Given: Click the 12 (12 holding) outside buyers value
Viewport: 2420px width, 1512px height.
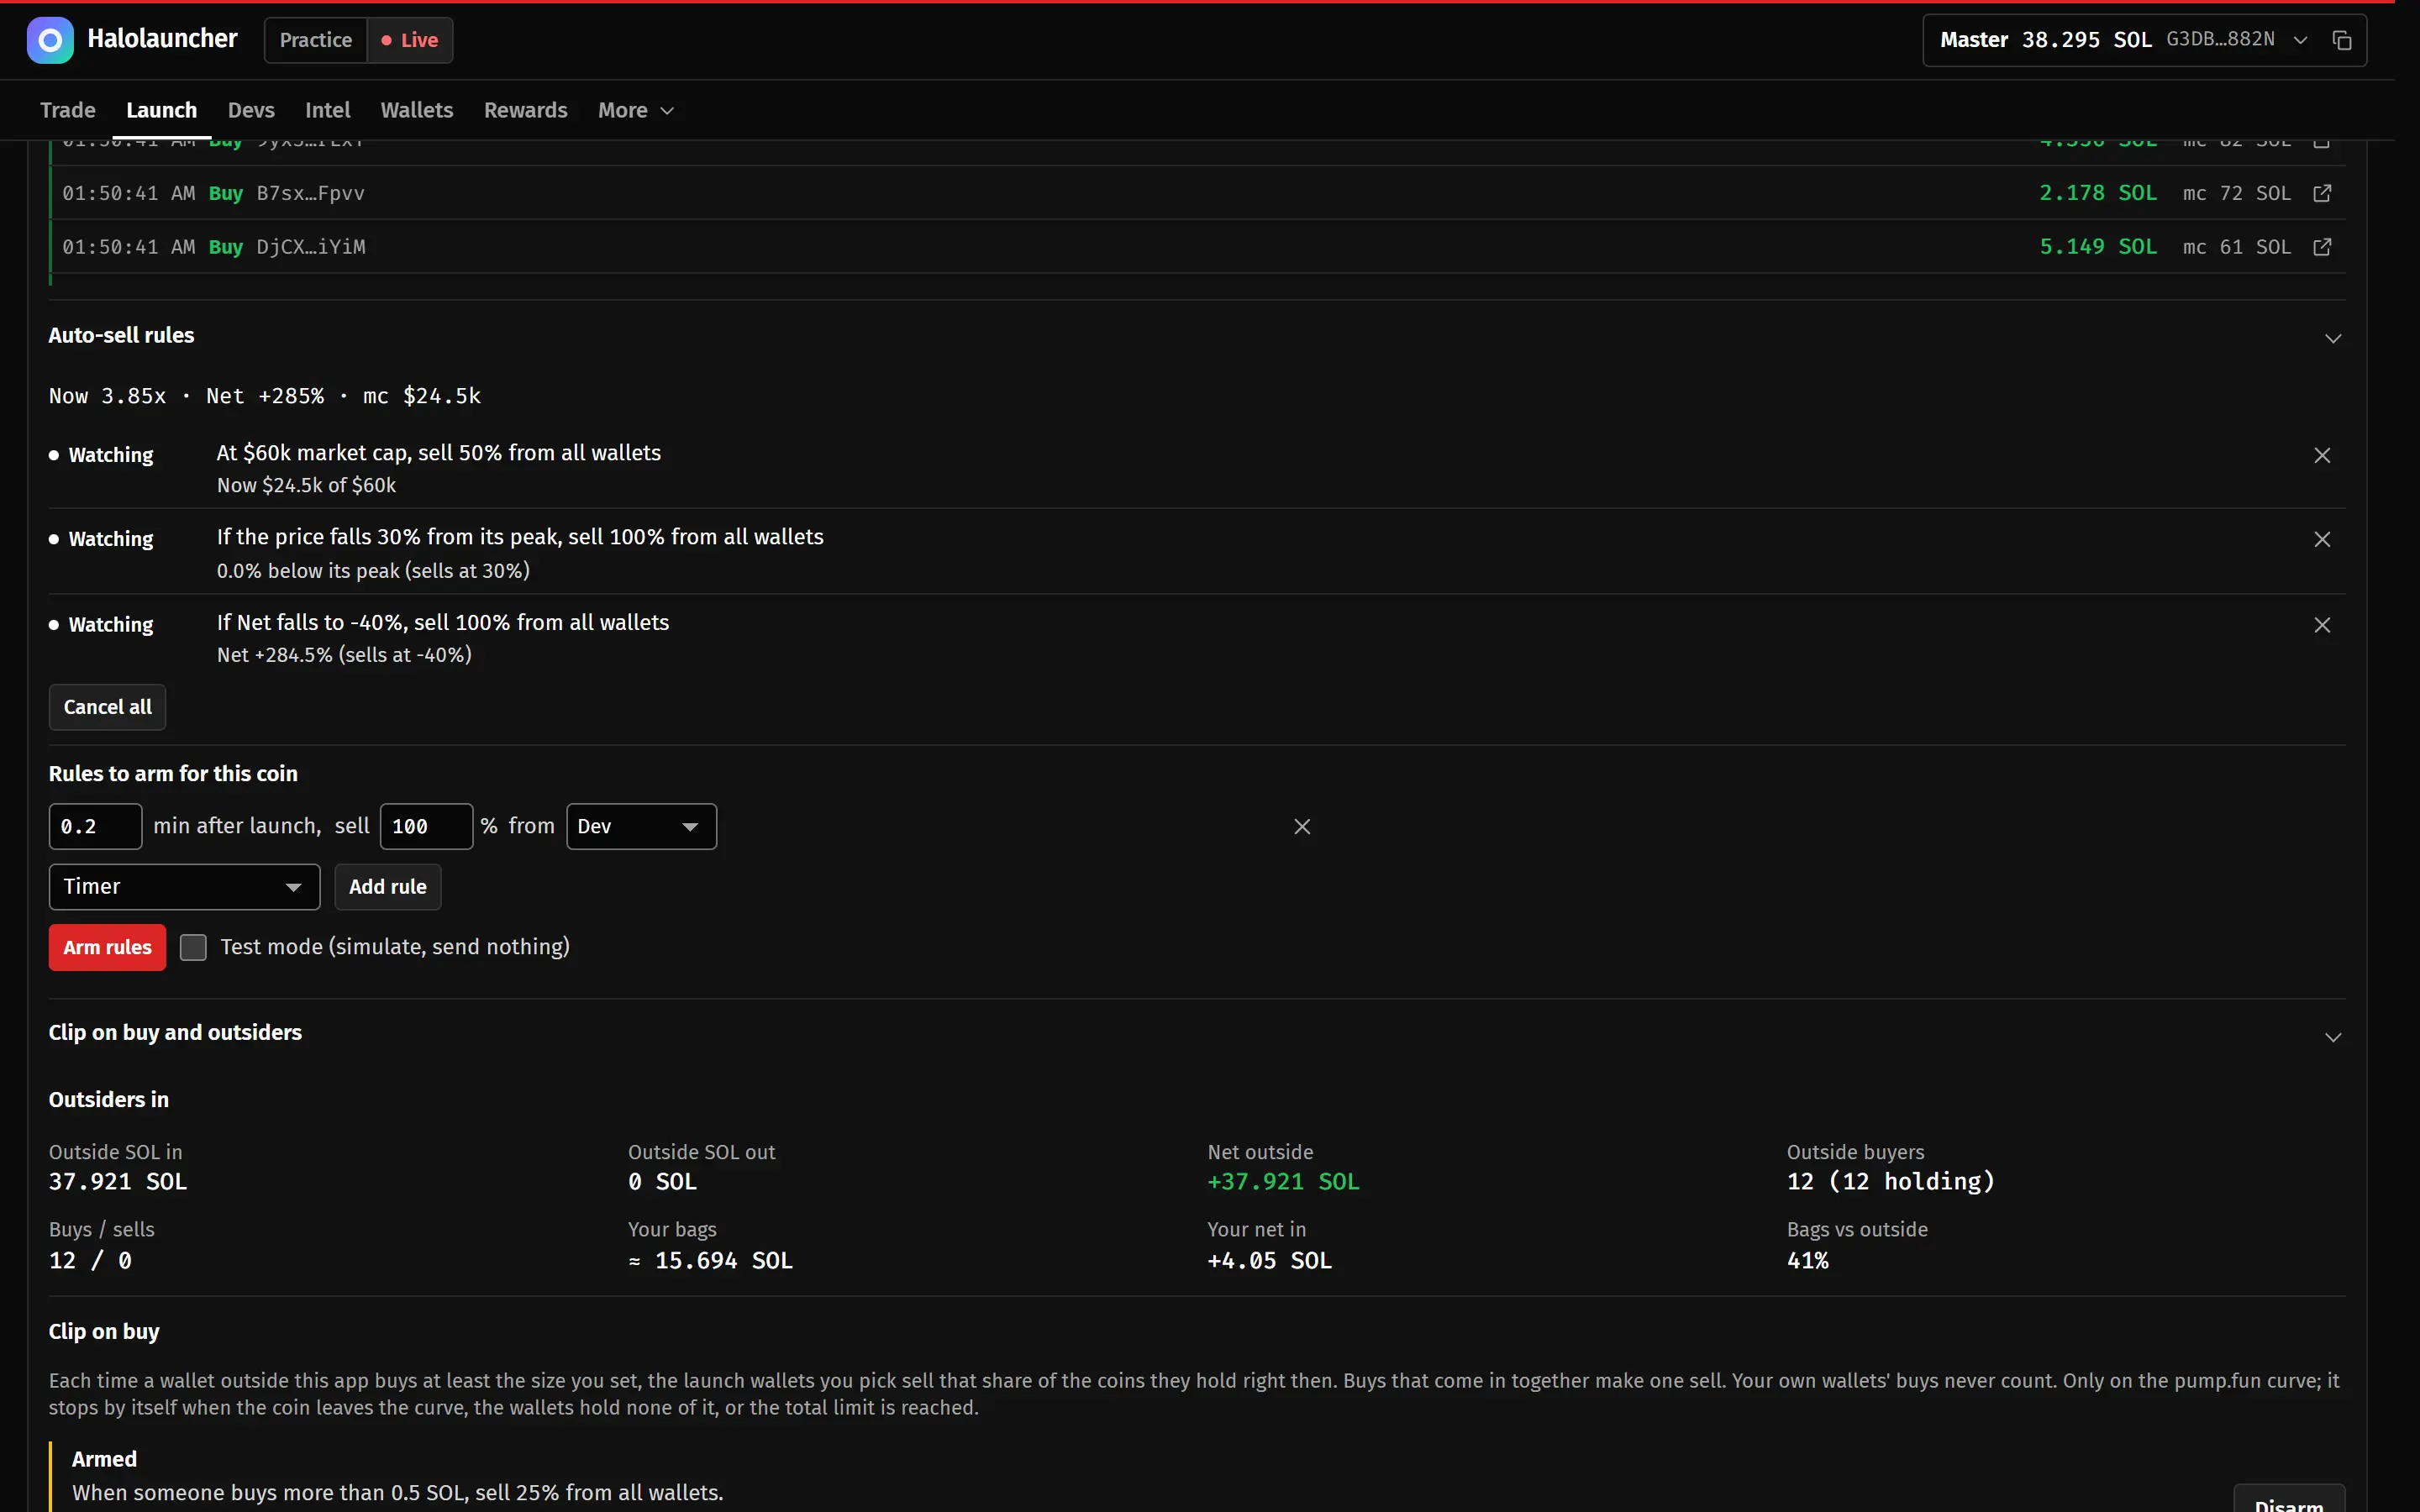Looking at the screenshot, I should coord(1890,1182).
